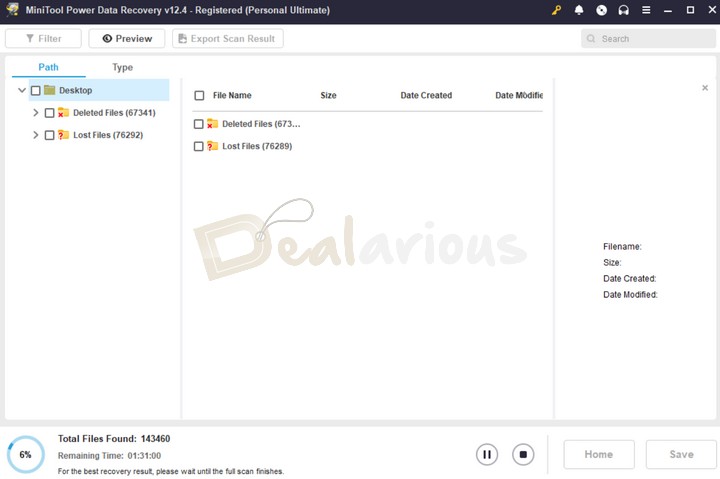720x479 pixels.
Task: Sort by Date Modified column
Action: [x=519, y=96]
